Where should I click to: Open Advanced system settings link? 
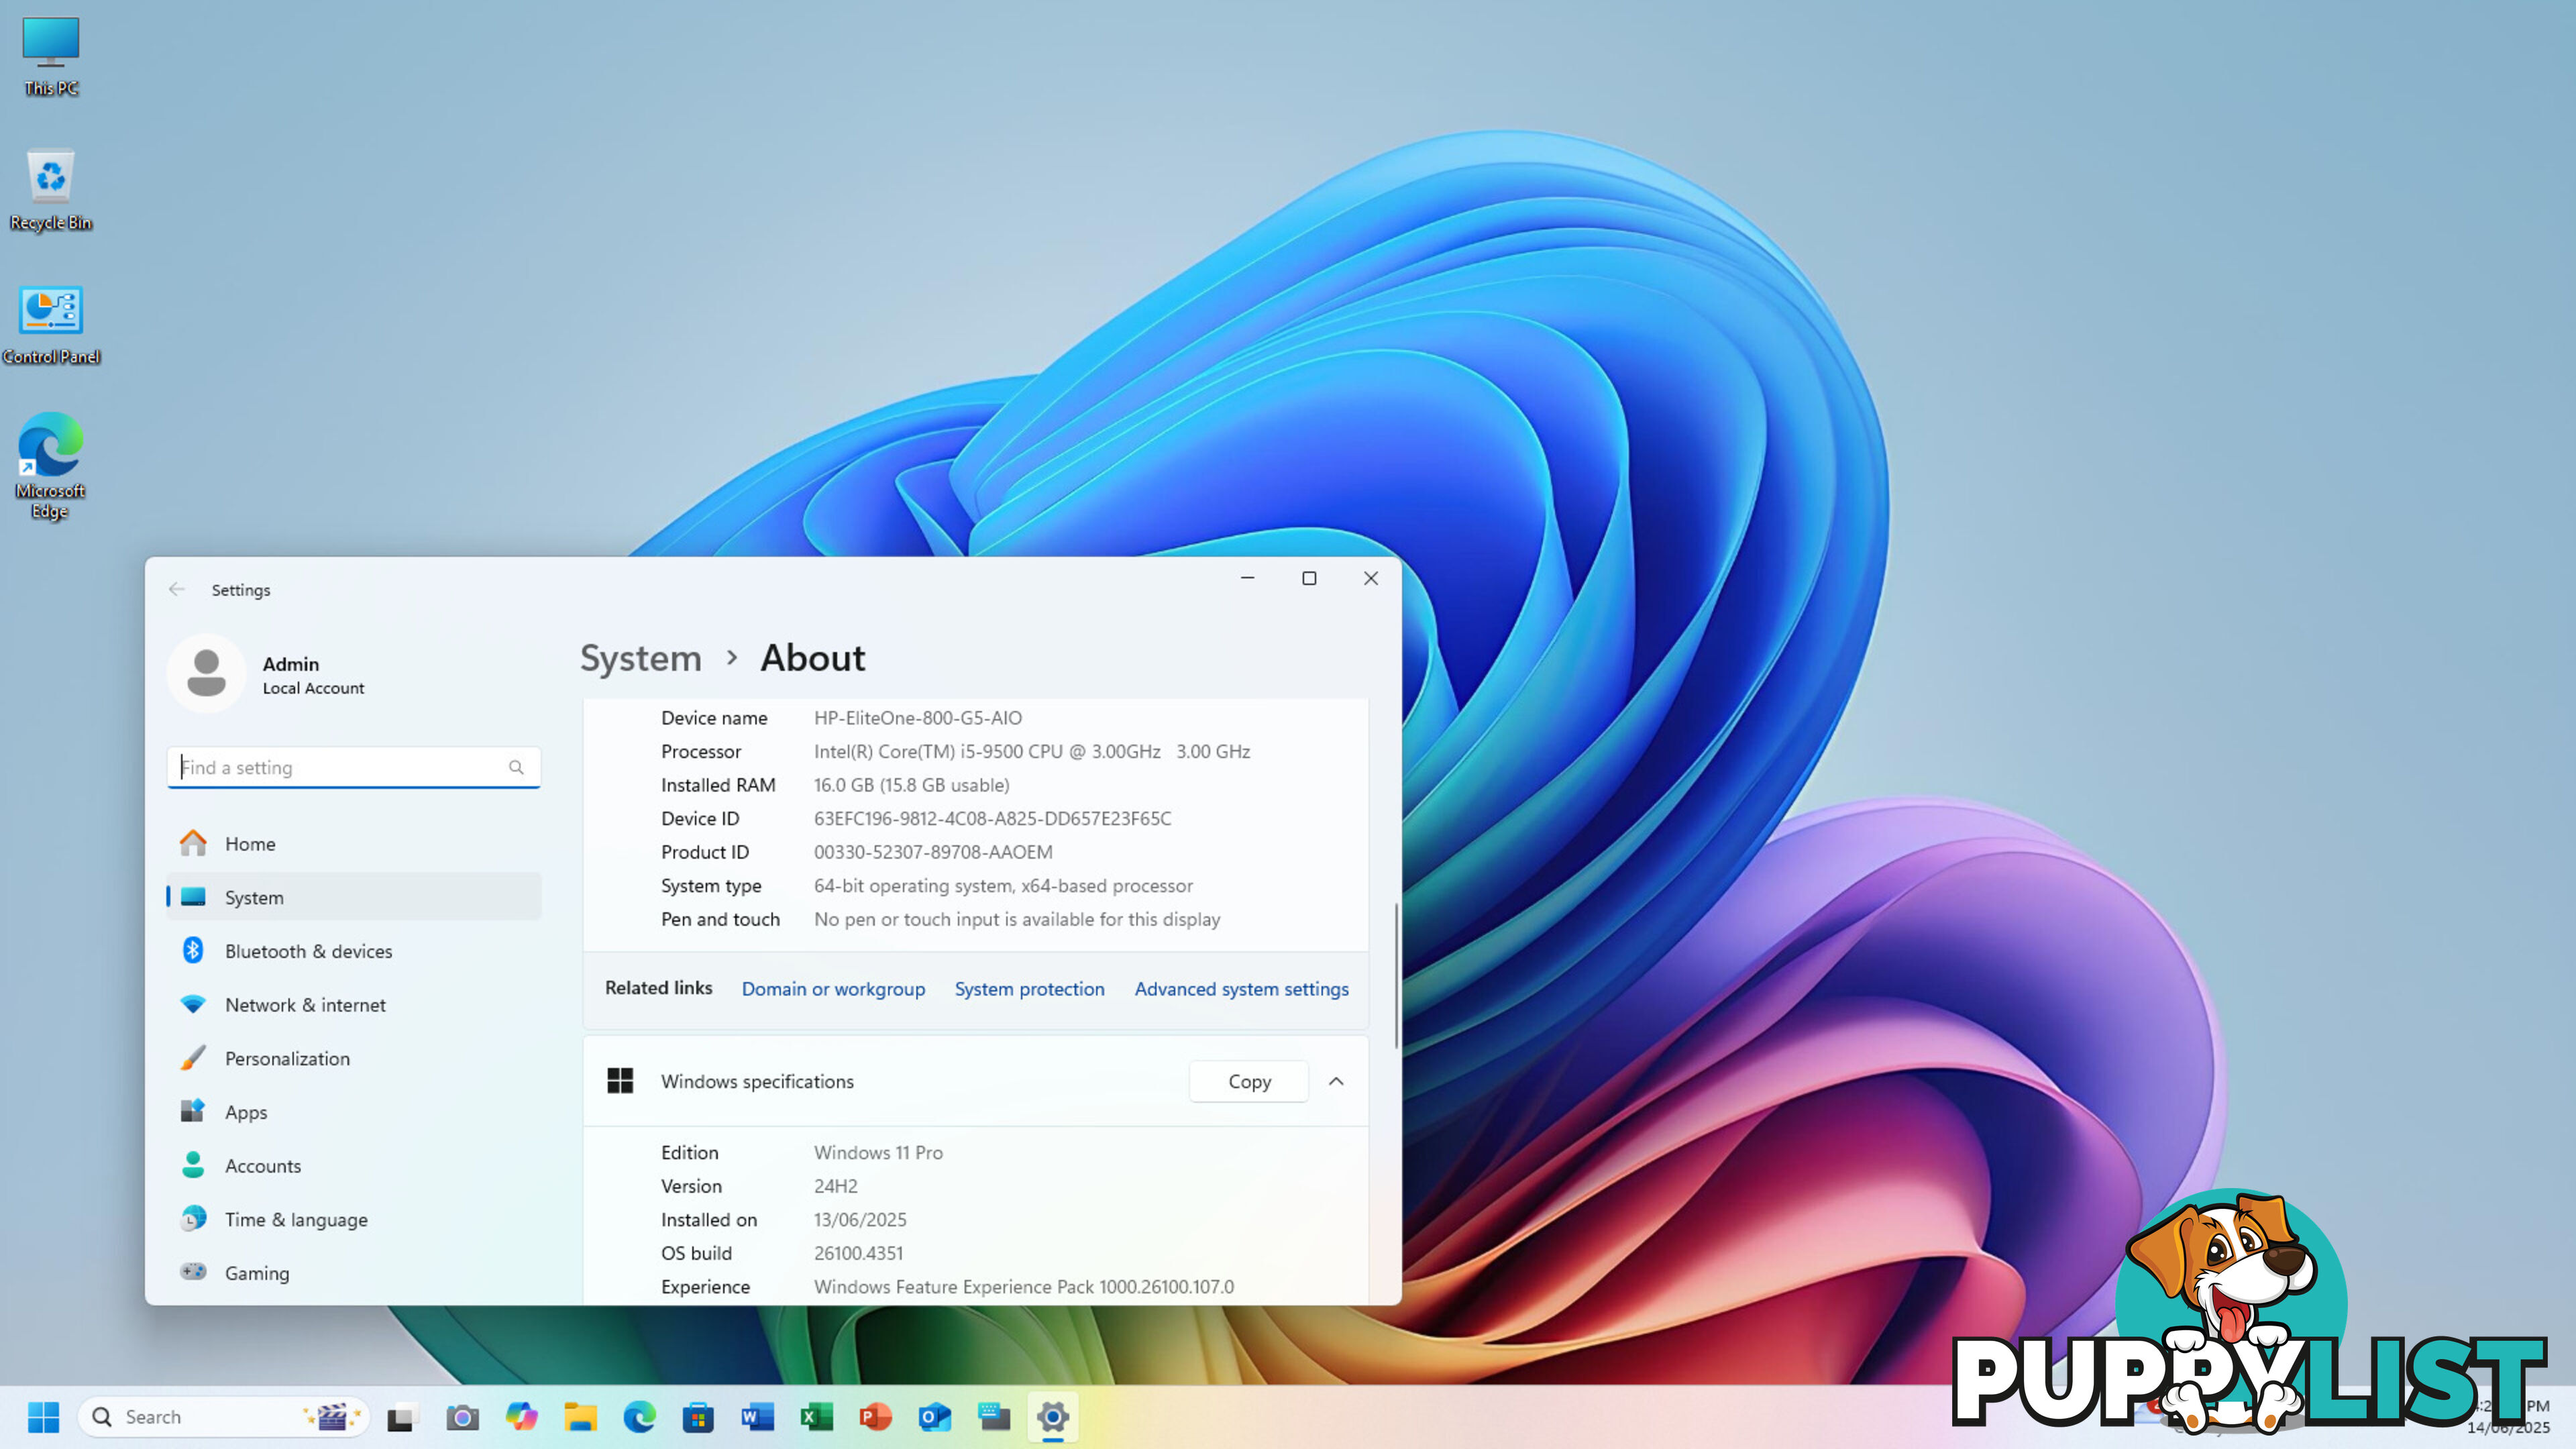coord(1241,988)
